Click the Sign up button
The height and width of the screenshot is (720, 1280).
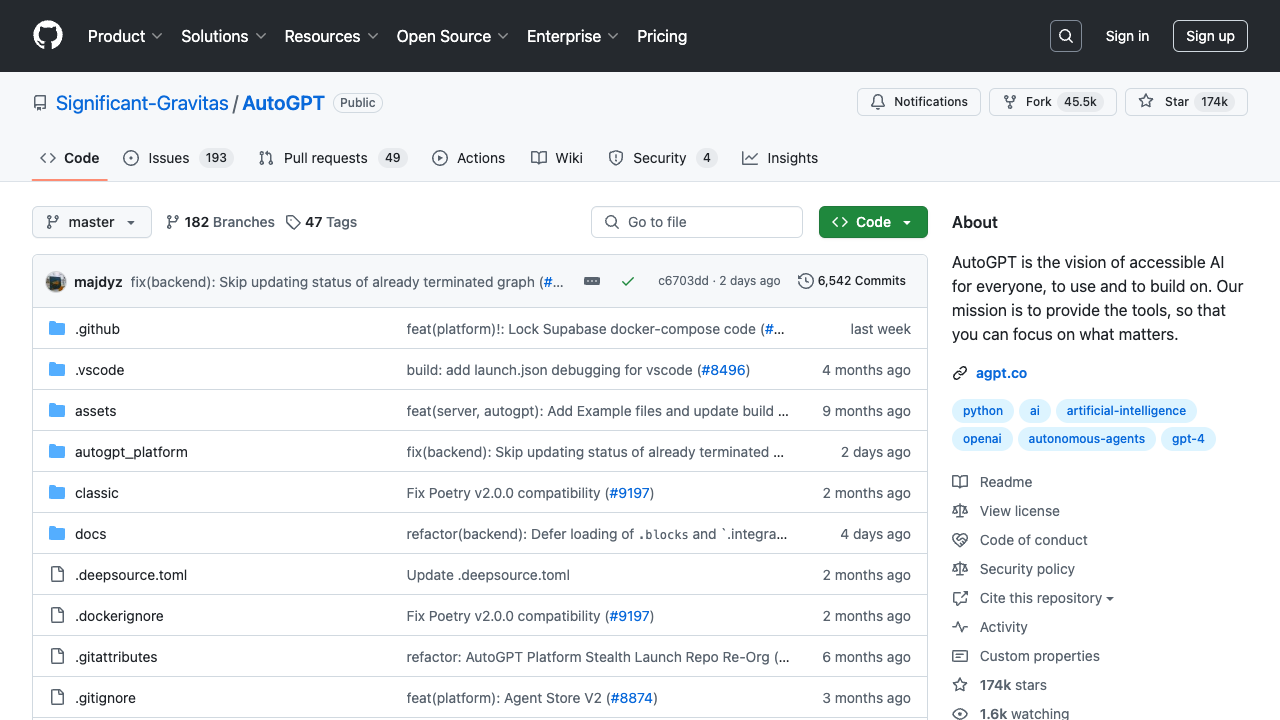click(1210, 35)
